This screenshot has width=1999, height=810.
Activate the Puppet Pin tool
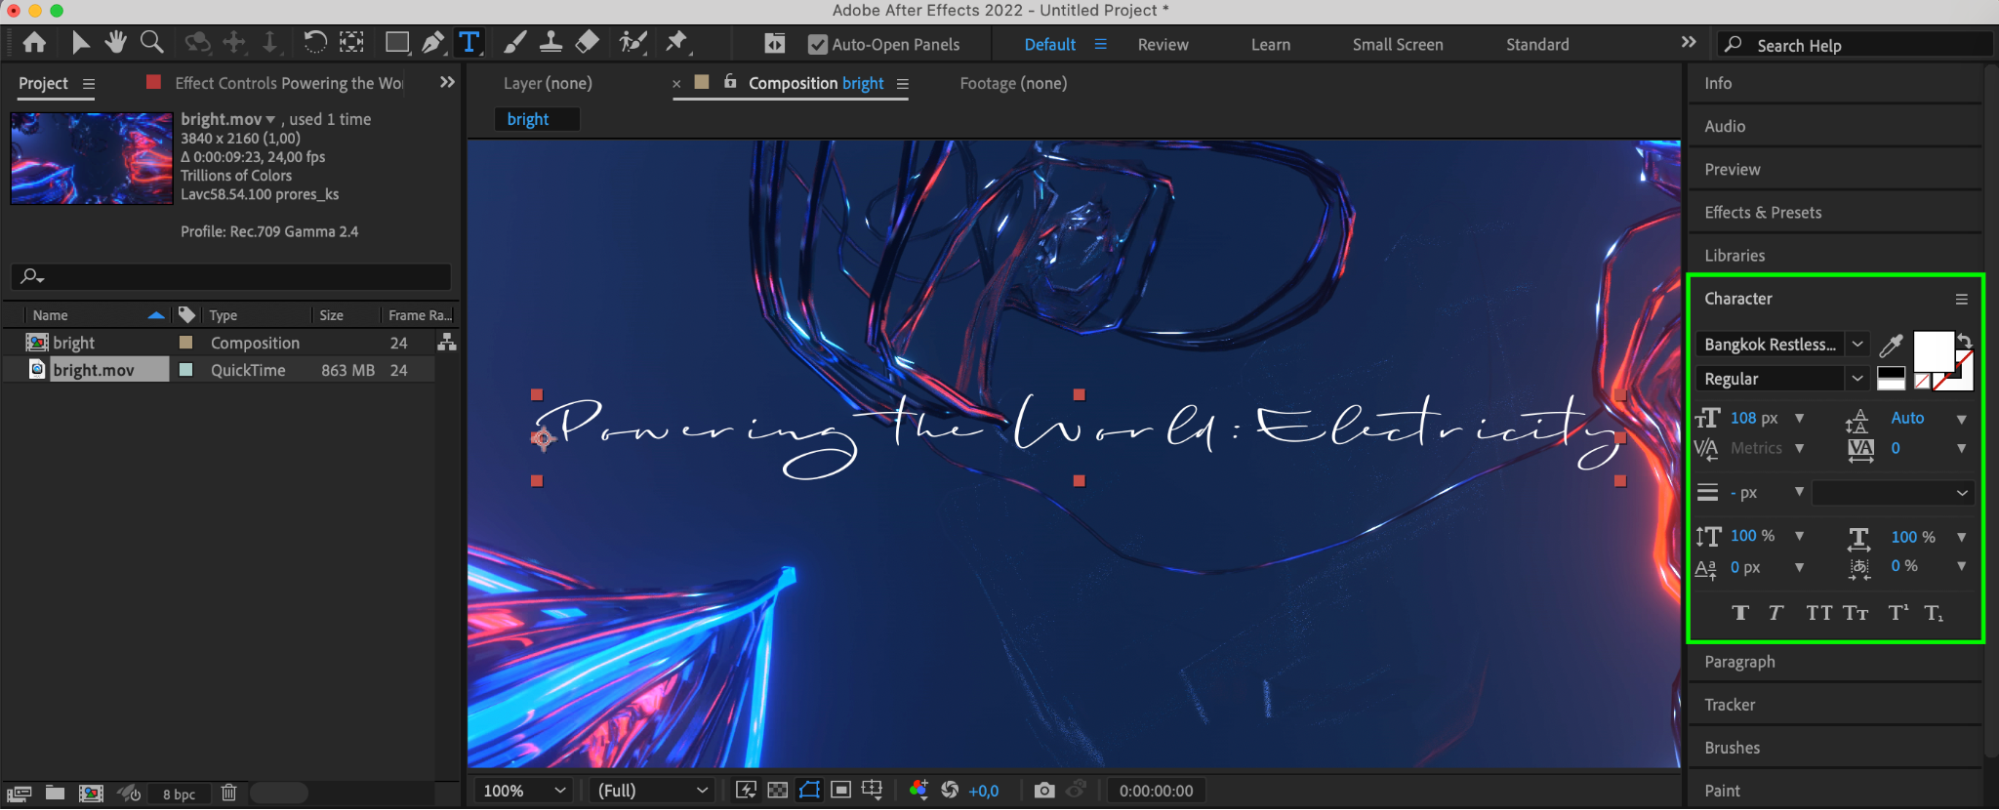pyautogui.click(x=677, y=43)
